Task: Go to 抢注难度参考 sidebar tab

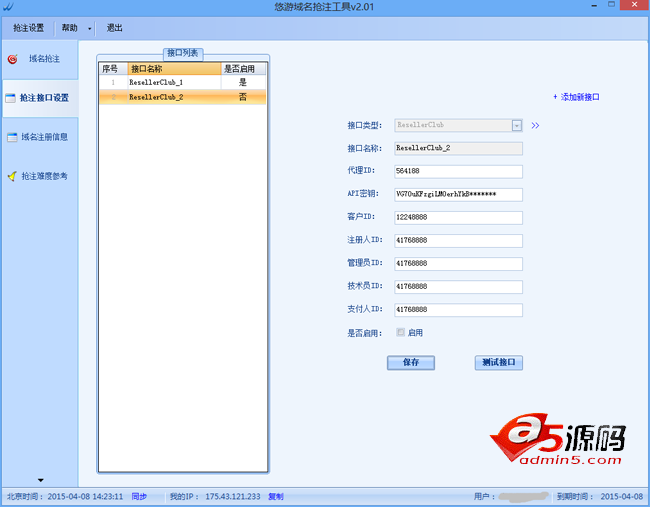Action: tap(40, 176)
